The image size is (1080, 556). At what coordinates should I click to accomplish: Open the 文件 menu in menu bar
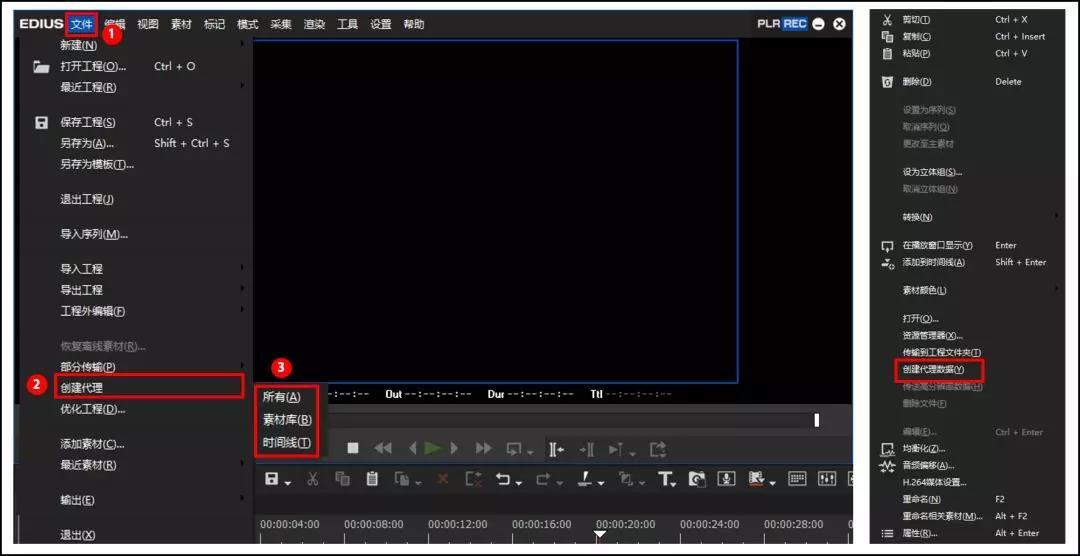coord(81,24)
